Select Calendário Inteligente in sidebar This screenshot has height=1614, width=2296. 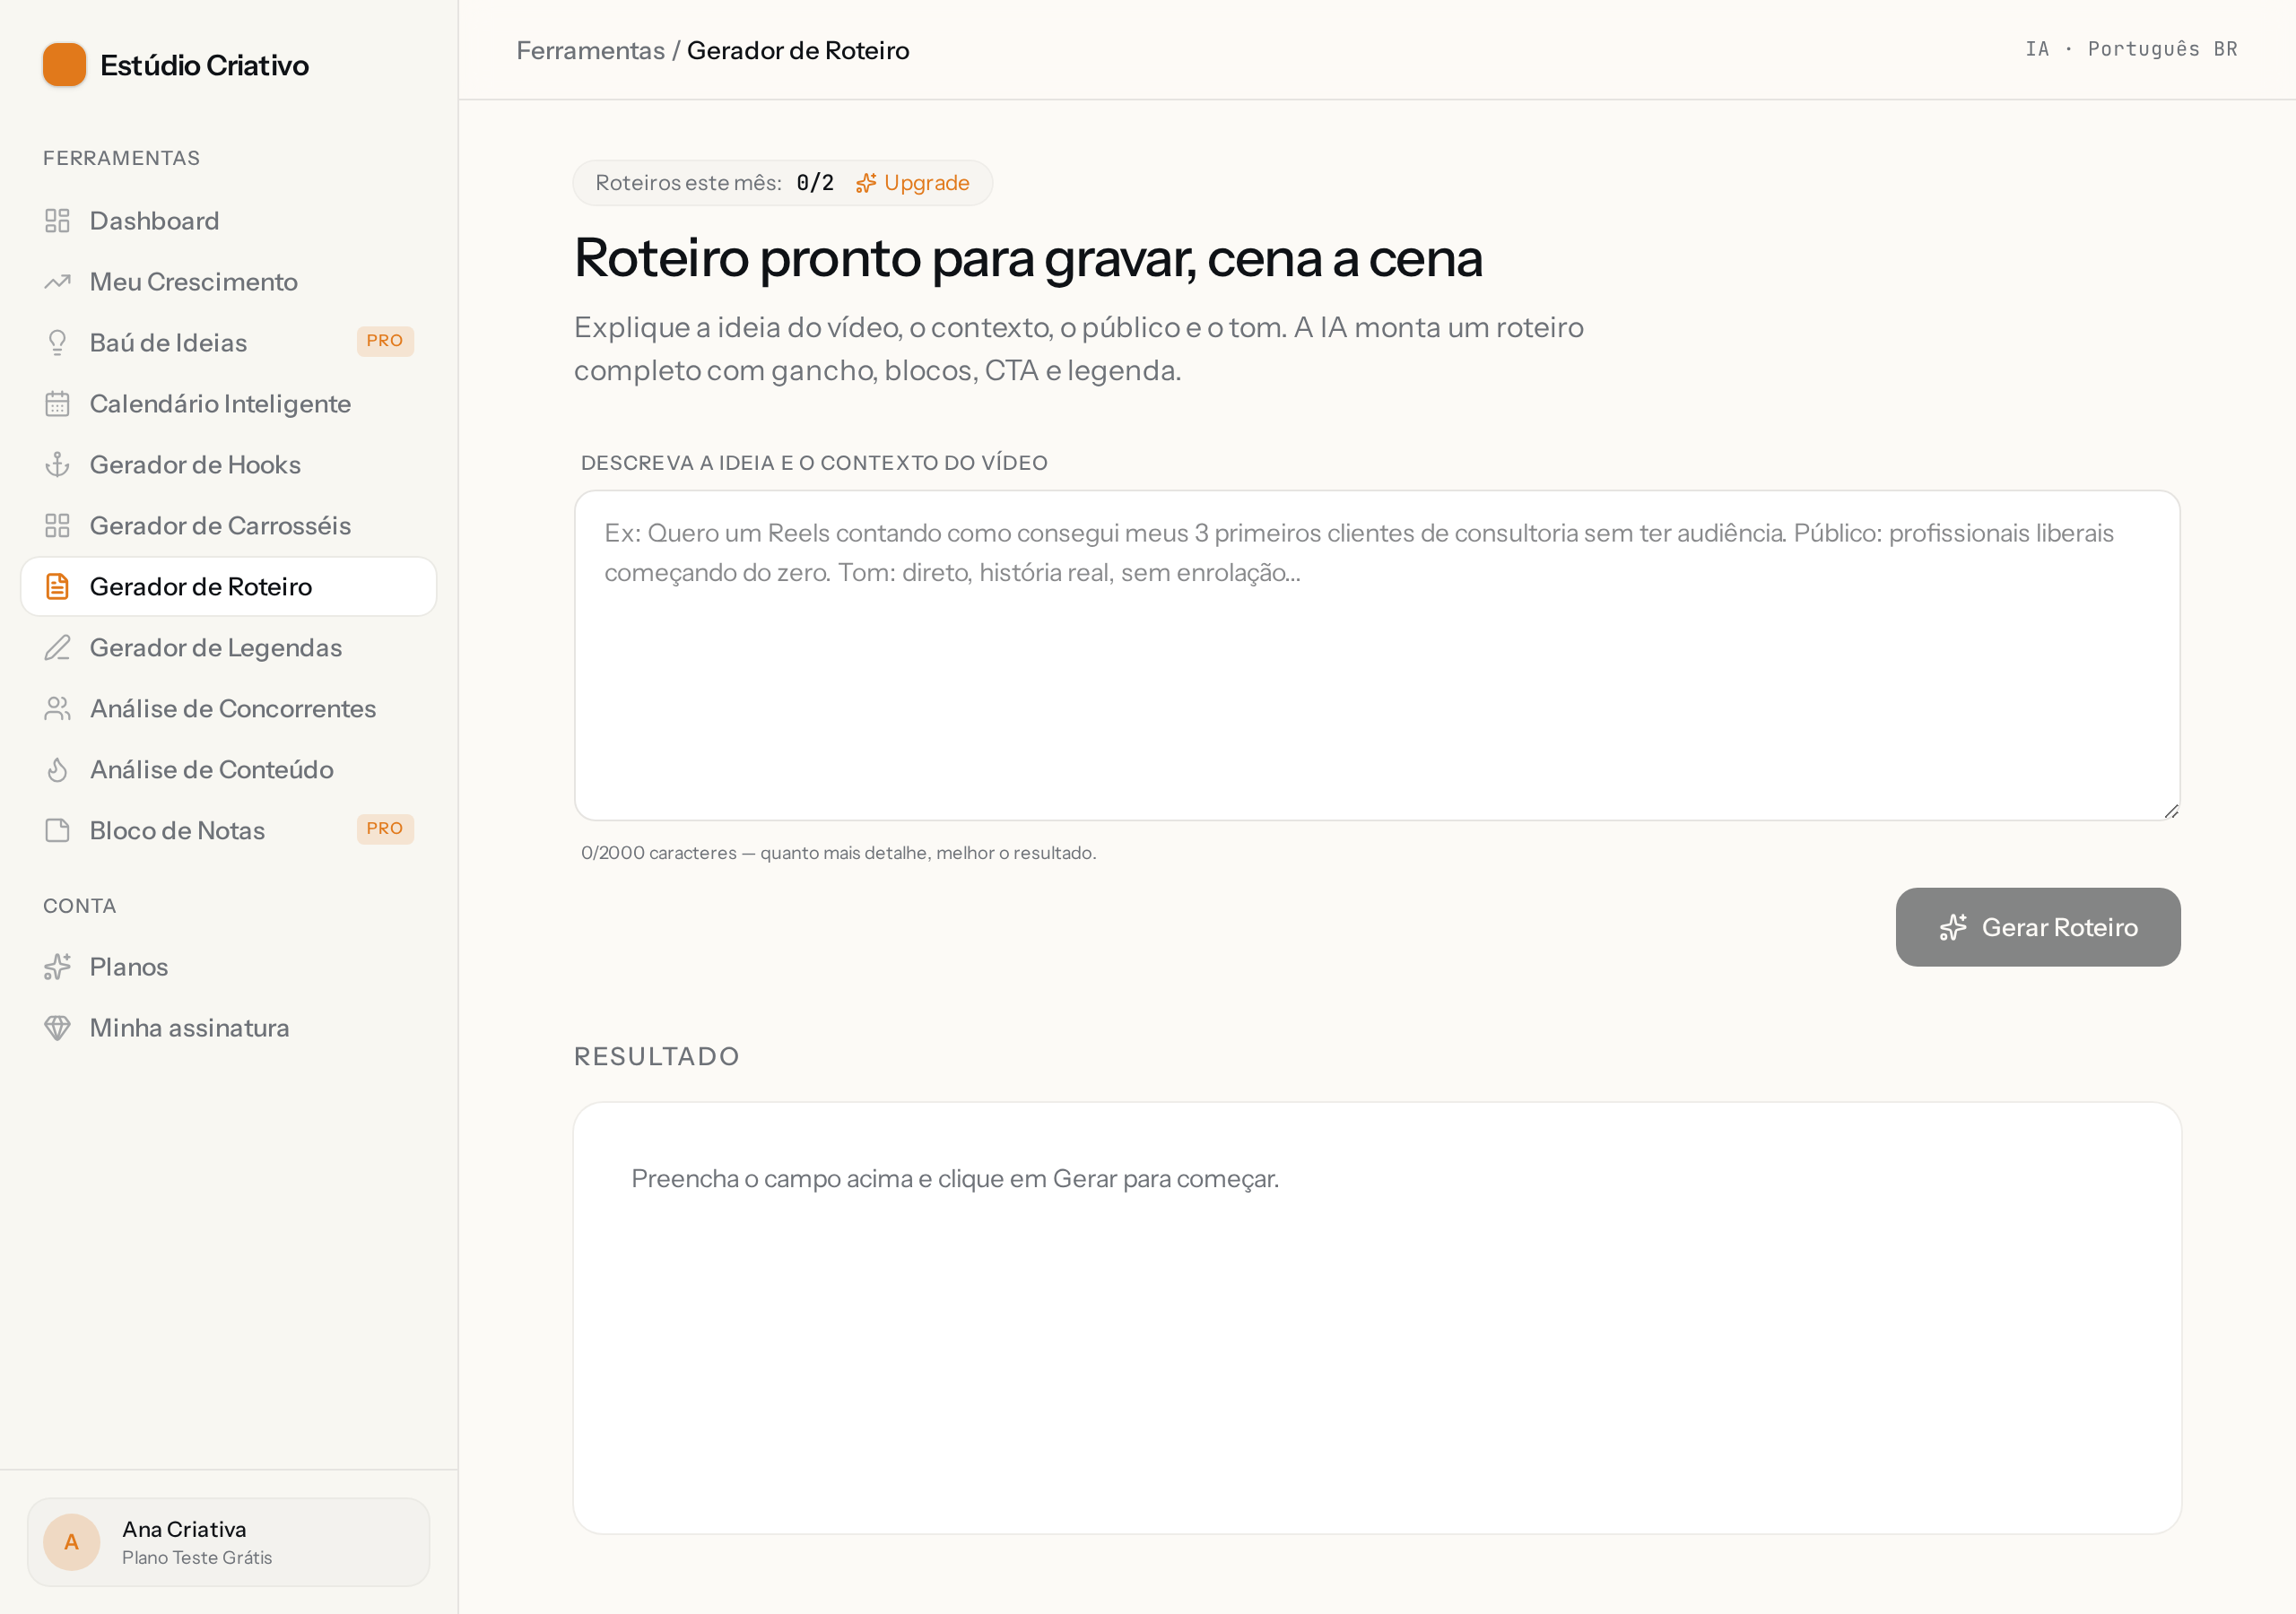pos(229,404)
